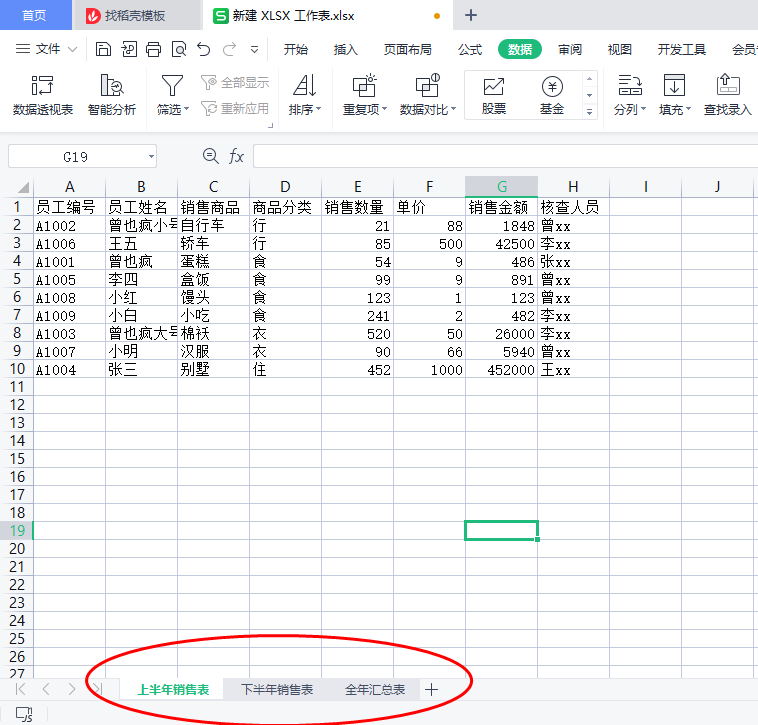Select the Stocks (股票) data type
Viewport: 758px width, 725px height.
point(494,95)
